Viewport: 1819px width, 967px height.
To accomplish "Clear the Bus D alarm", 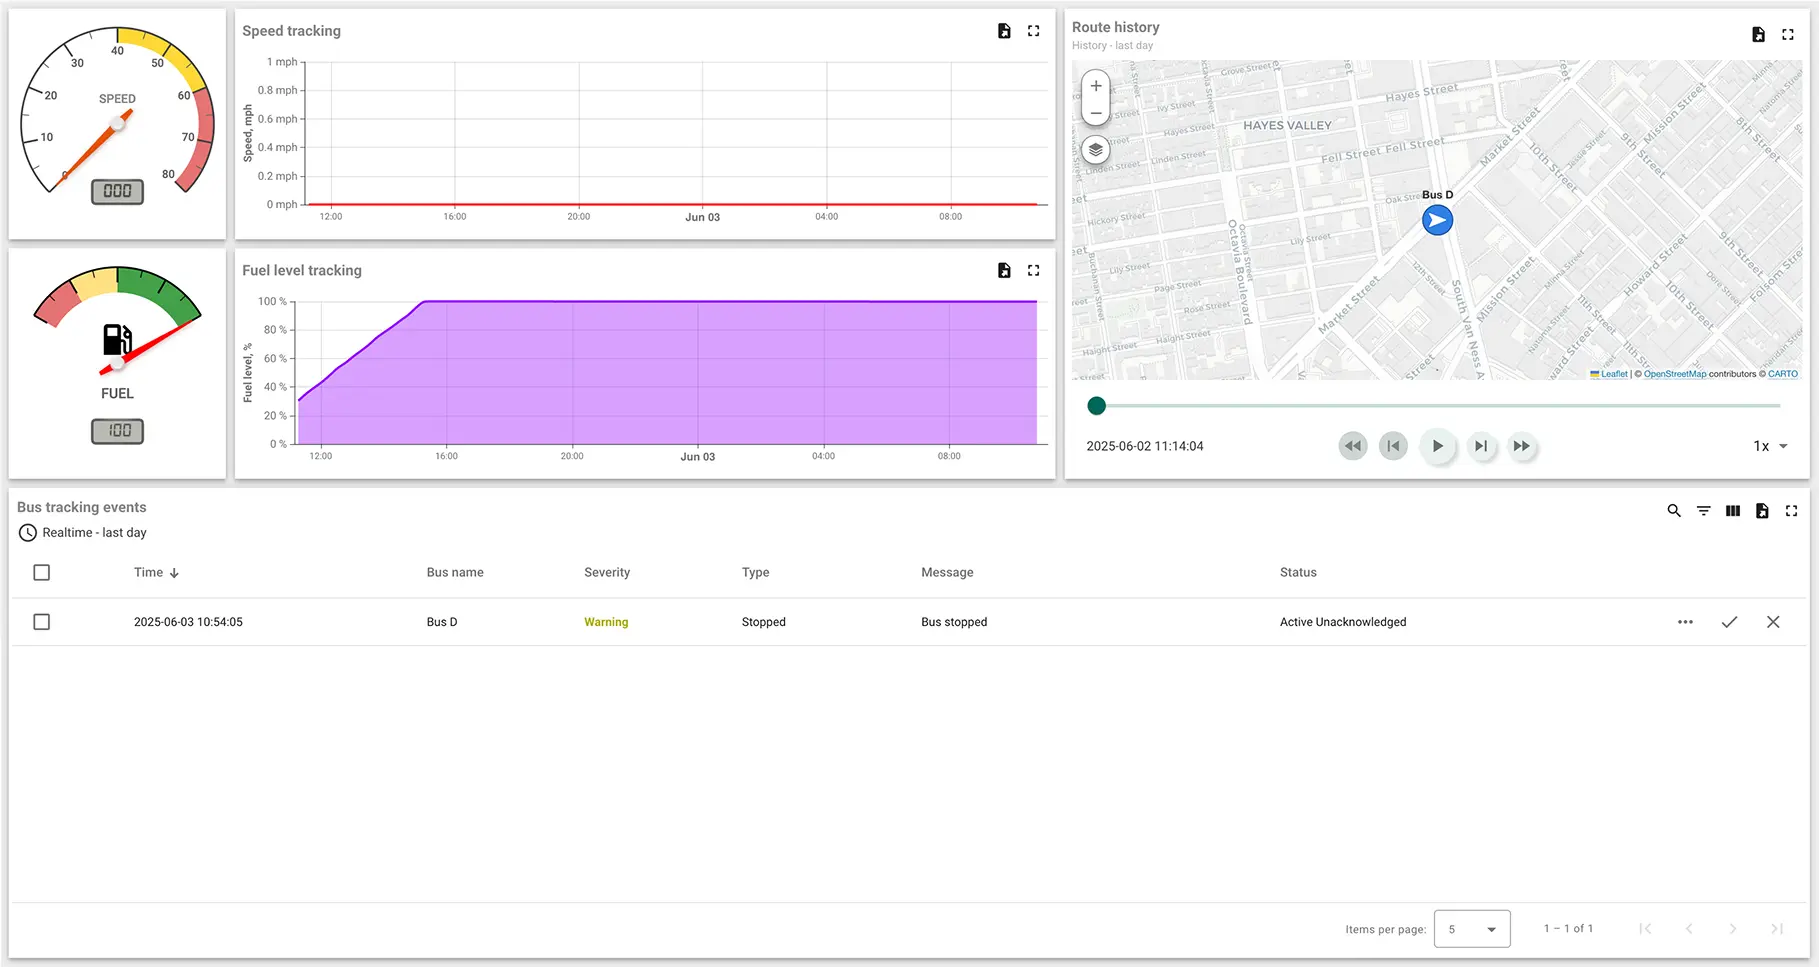I will 1773,622.
